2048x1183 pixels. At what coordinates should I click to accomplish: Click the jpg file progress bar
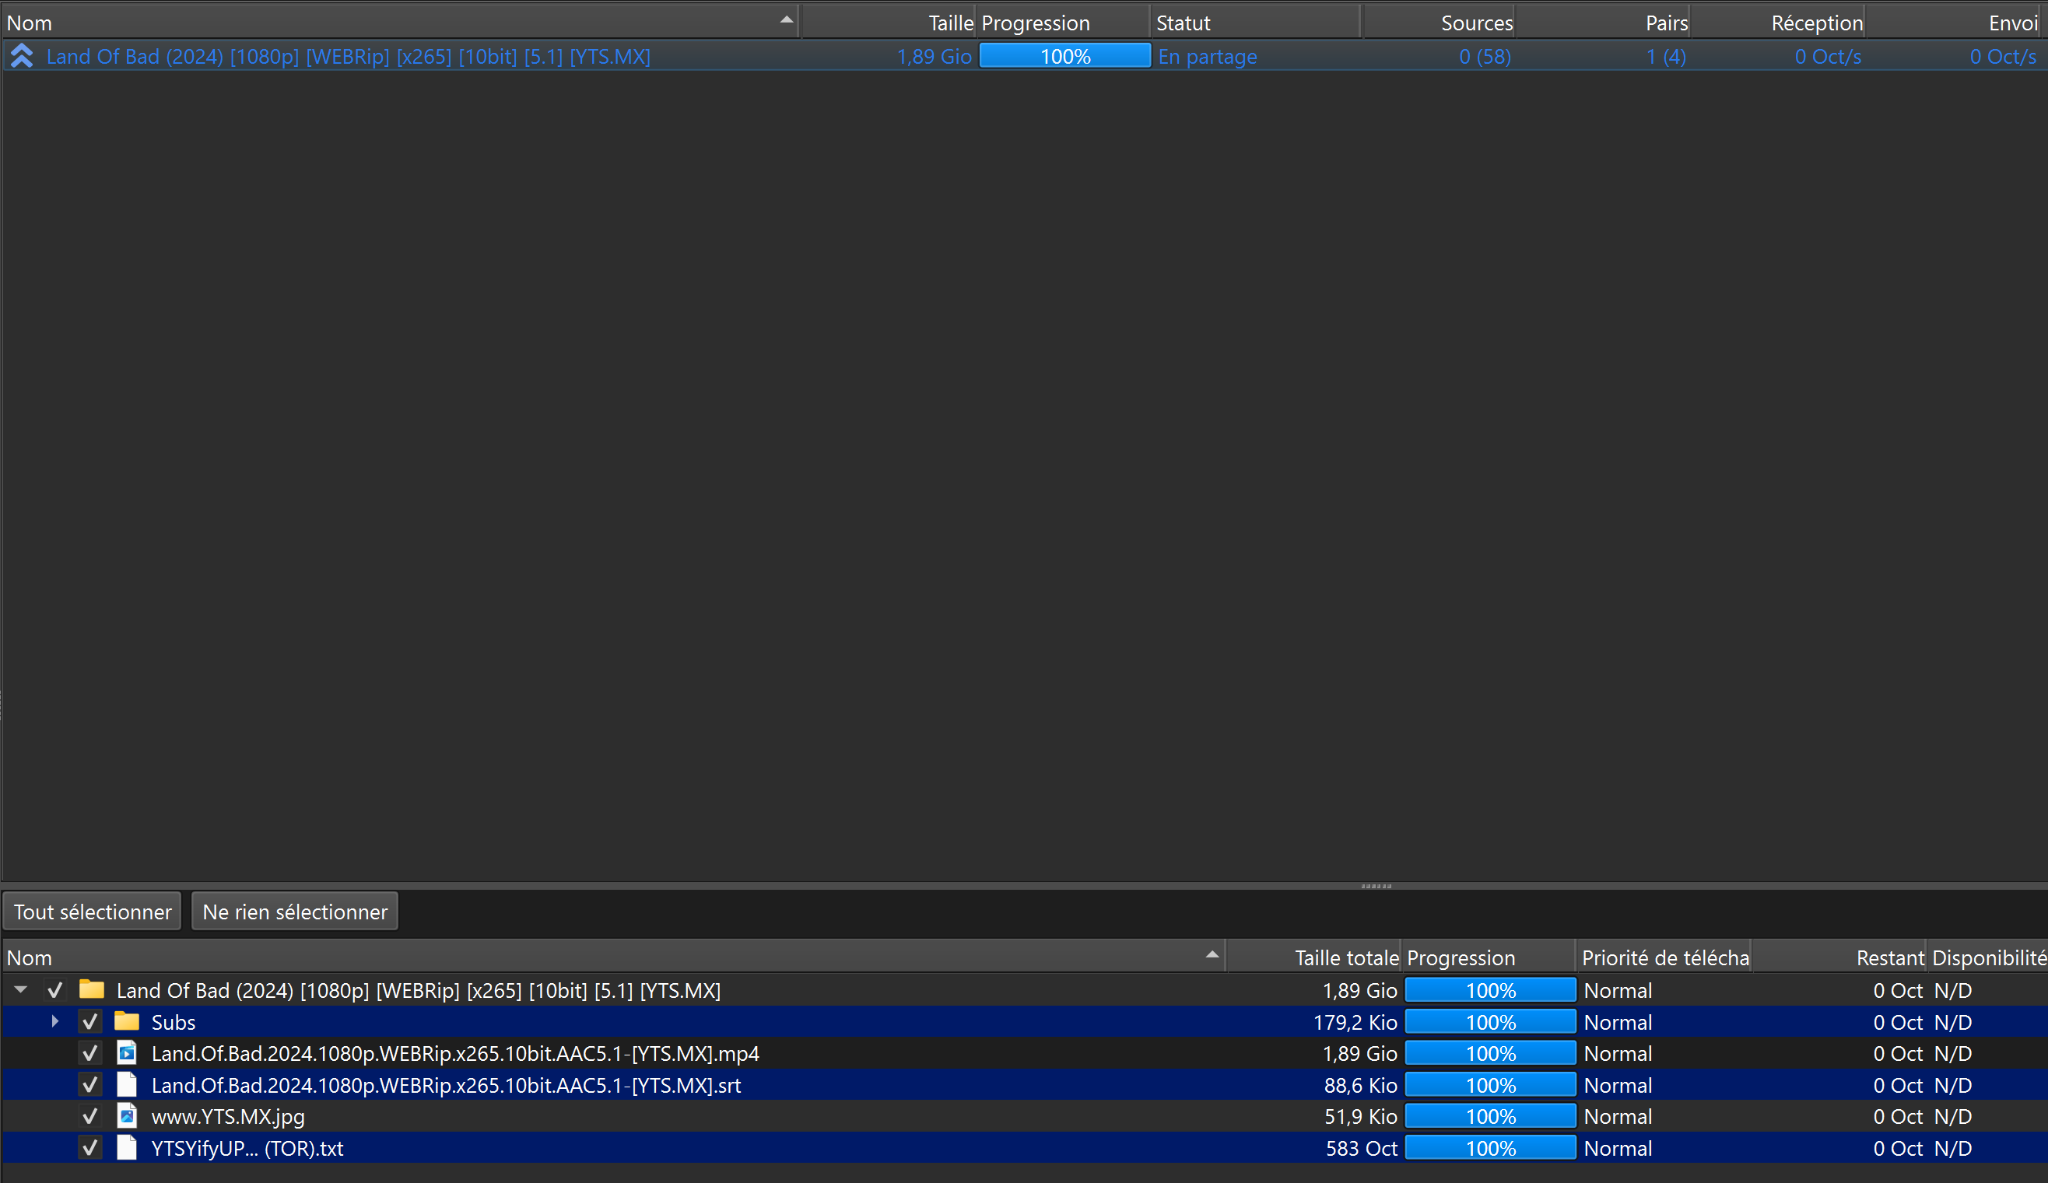point(1490,1116)
